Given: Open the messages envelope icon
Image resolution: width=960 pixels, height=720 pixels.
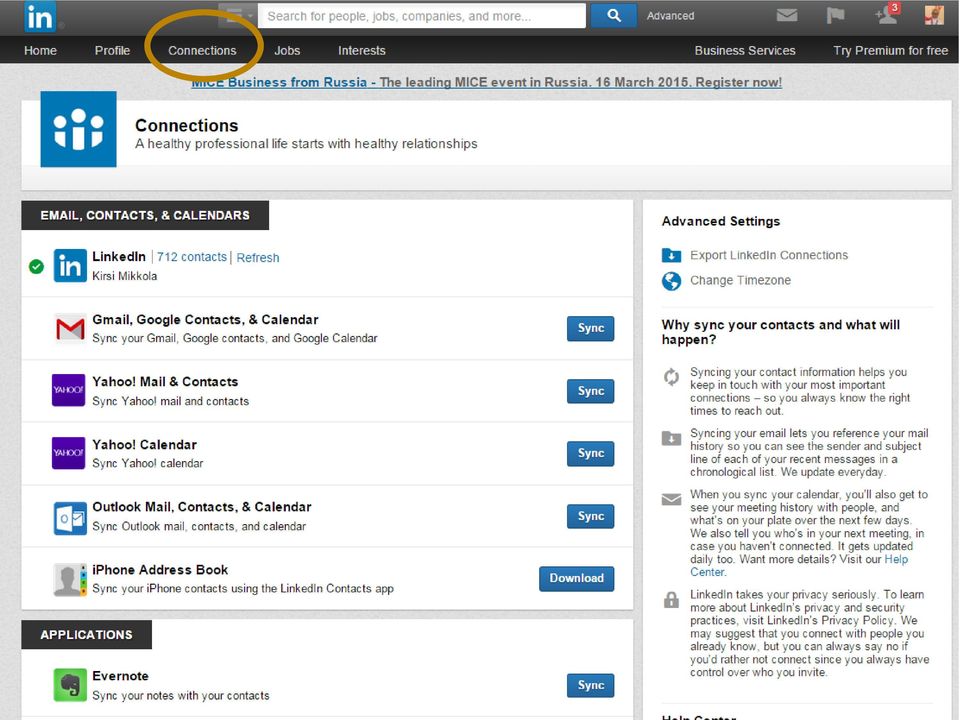Looking at the screenshot, I should tap(787, 15).
